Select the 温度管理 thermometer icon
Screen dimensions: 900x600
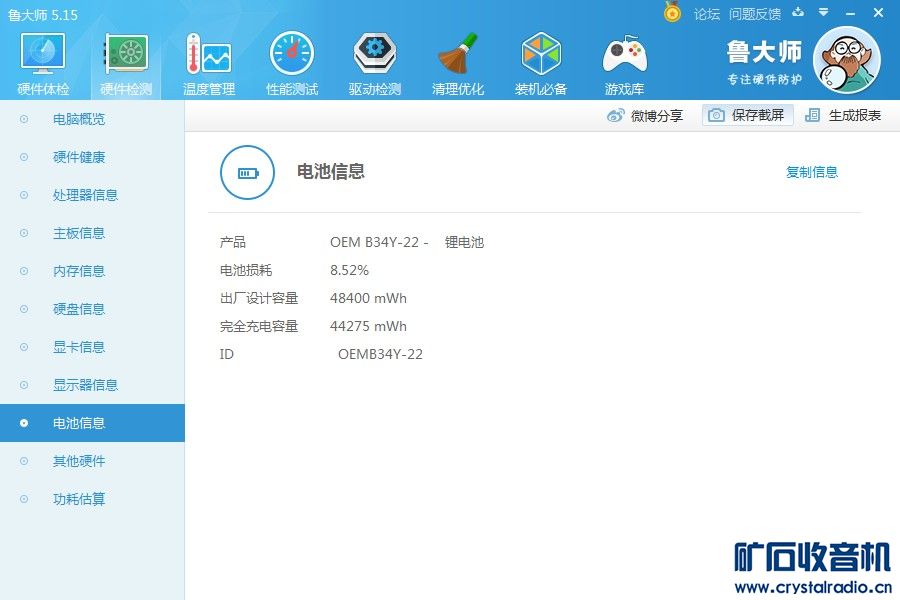pyautogui.click(x=208, y=57)
